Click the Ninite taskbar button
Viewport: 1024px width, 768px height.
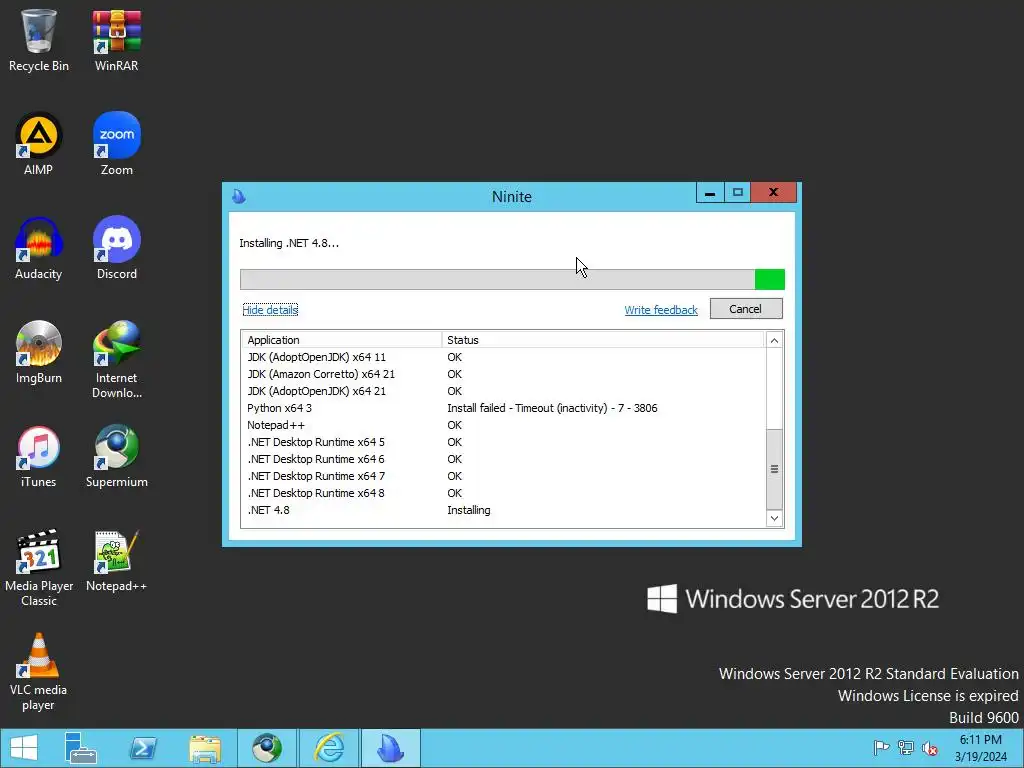[x=391, y=748]
